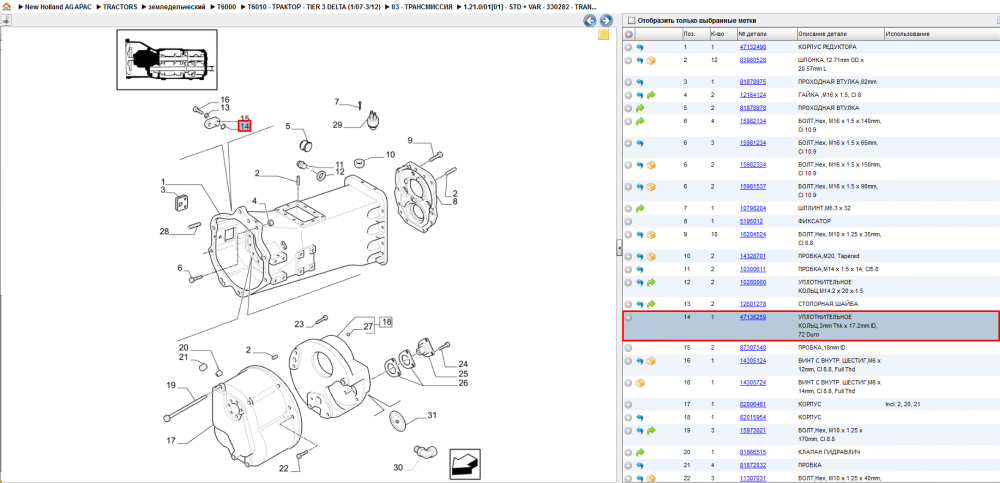Click blue arrow icon on row 47132498
1000x483 pixels.
pyautogui.click(x=640, y=47)
